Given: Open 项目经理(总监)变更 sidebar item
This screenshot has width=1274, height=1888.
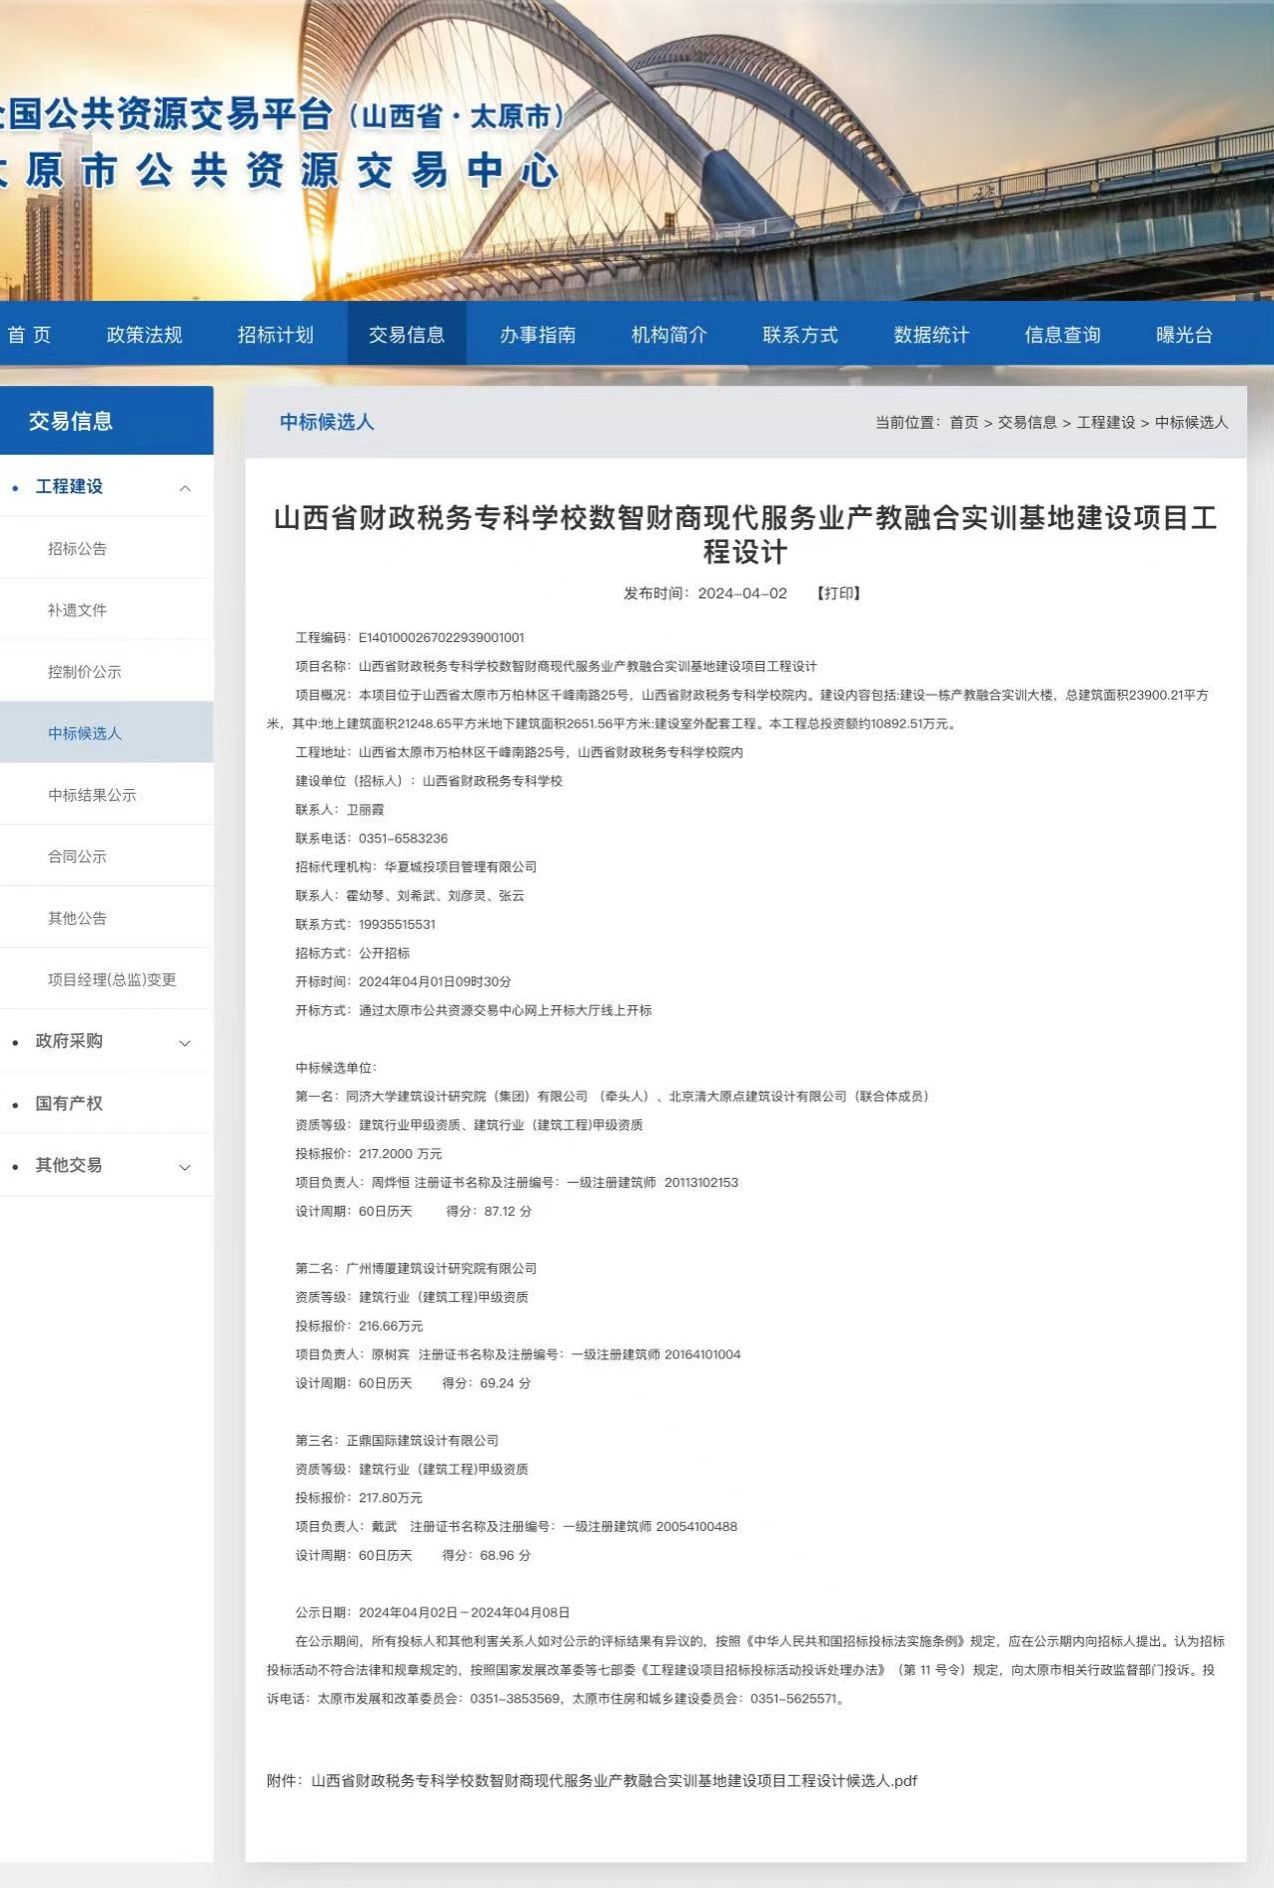Looking at the screenshot, I should coord(112,980).
